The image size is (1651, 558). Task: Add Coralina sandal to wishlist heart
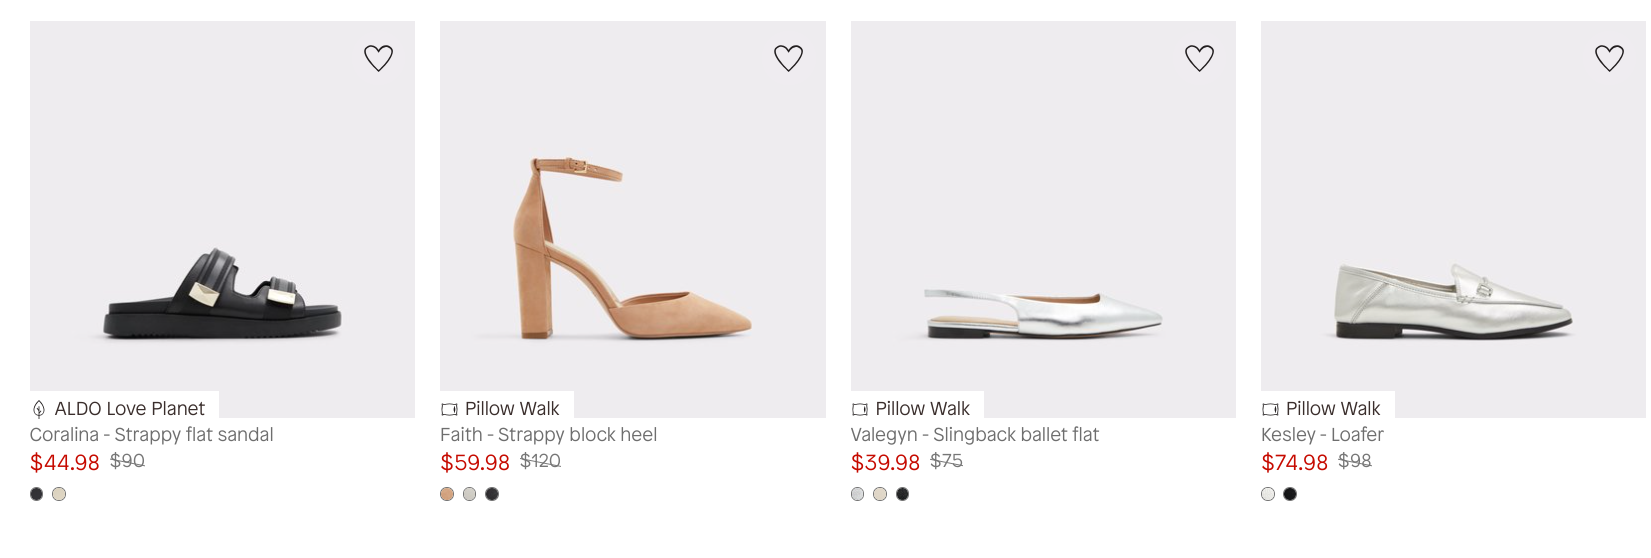pos(378,58)
